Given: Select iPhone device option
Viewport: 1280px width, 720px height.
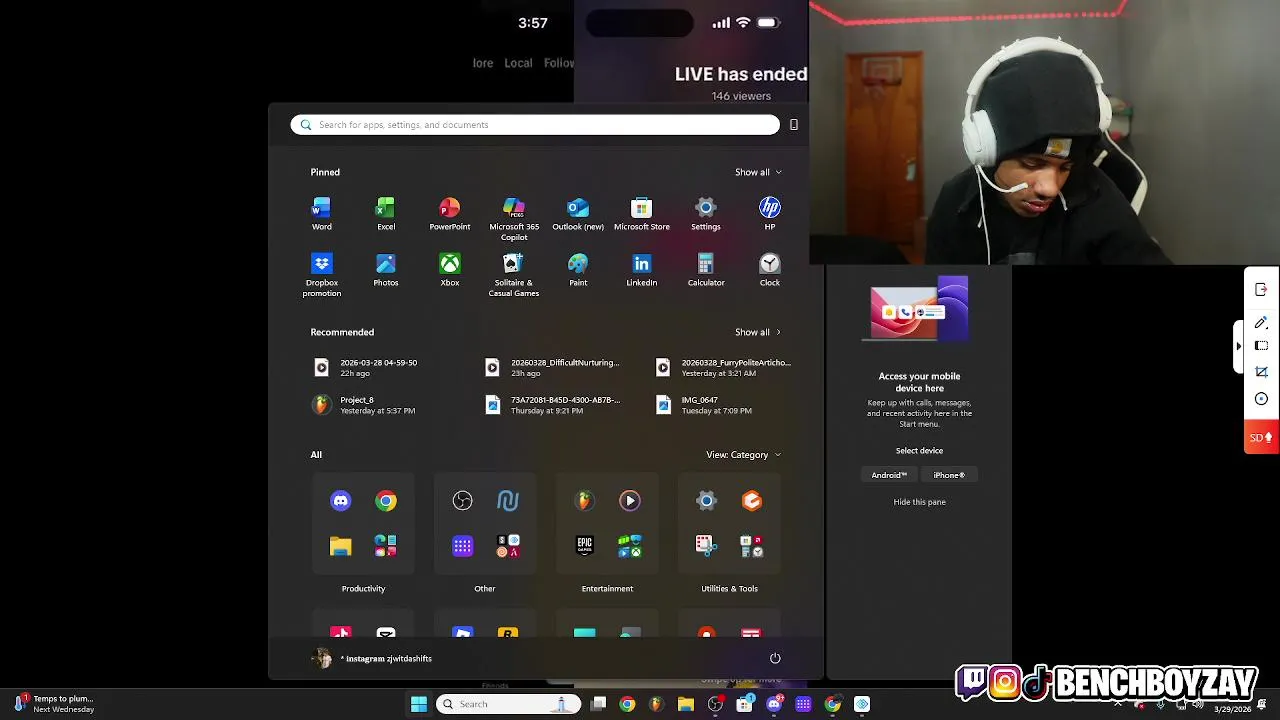Looking at the screenshot, I should [949, 475].
